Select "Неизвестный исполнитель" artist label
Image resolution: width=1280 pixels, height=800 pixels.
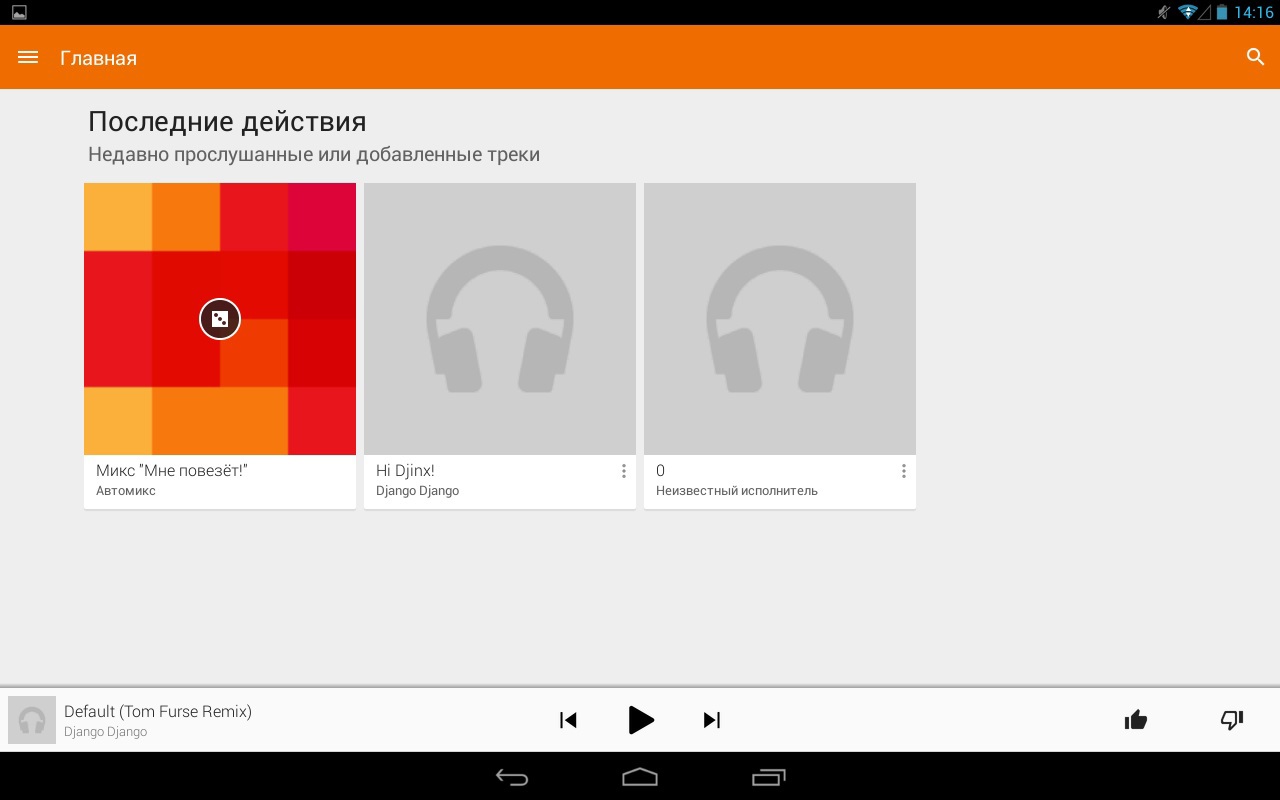coord(737,491)
